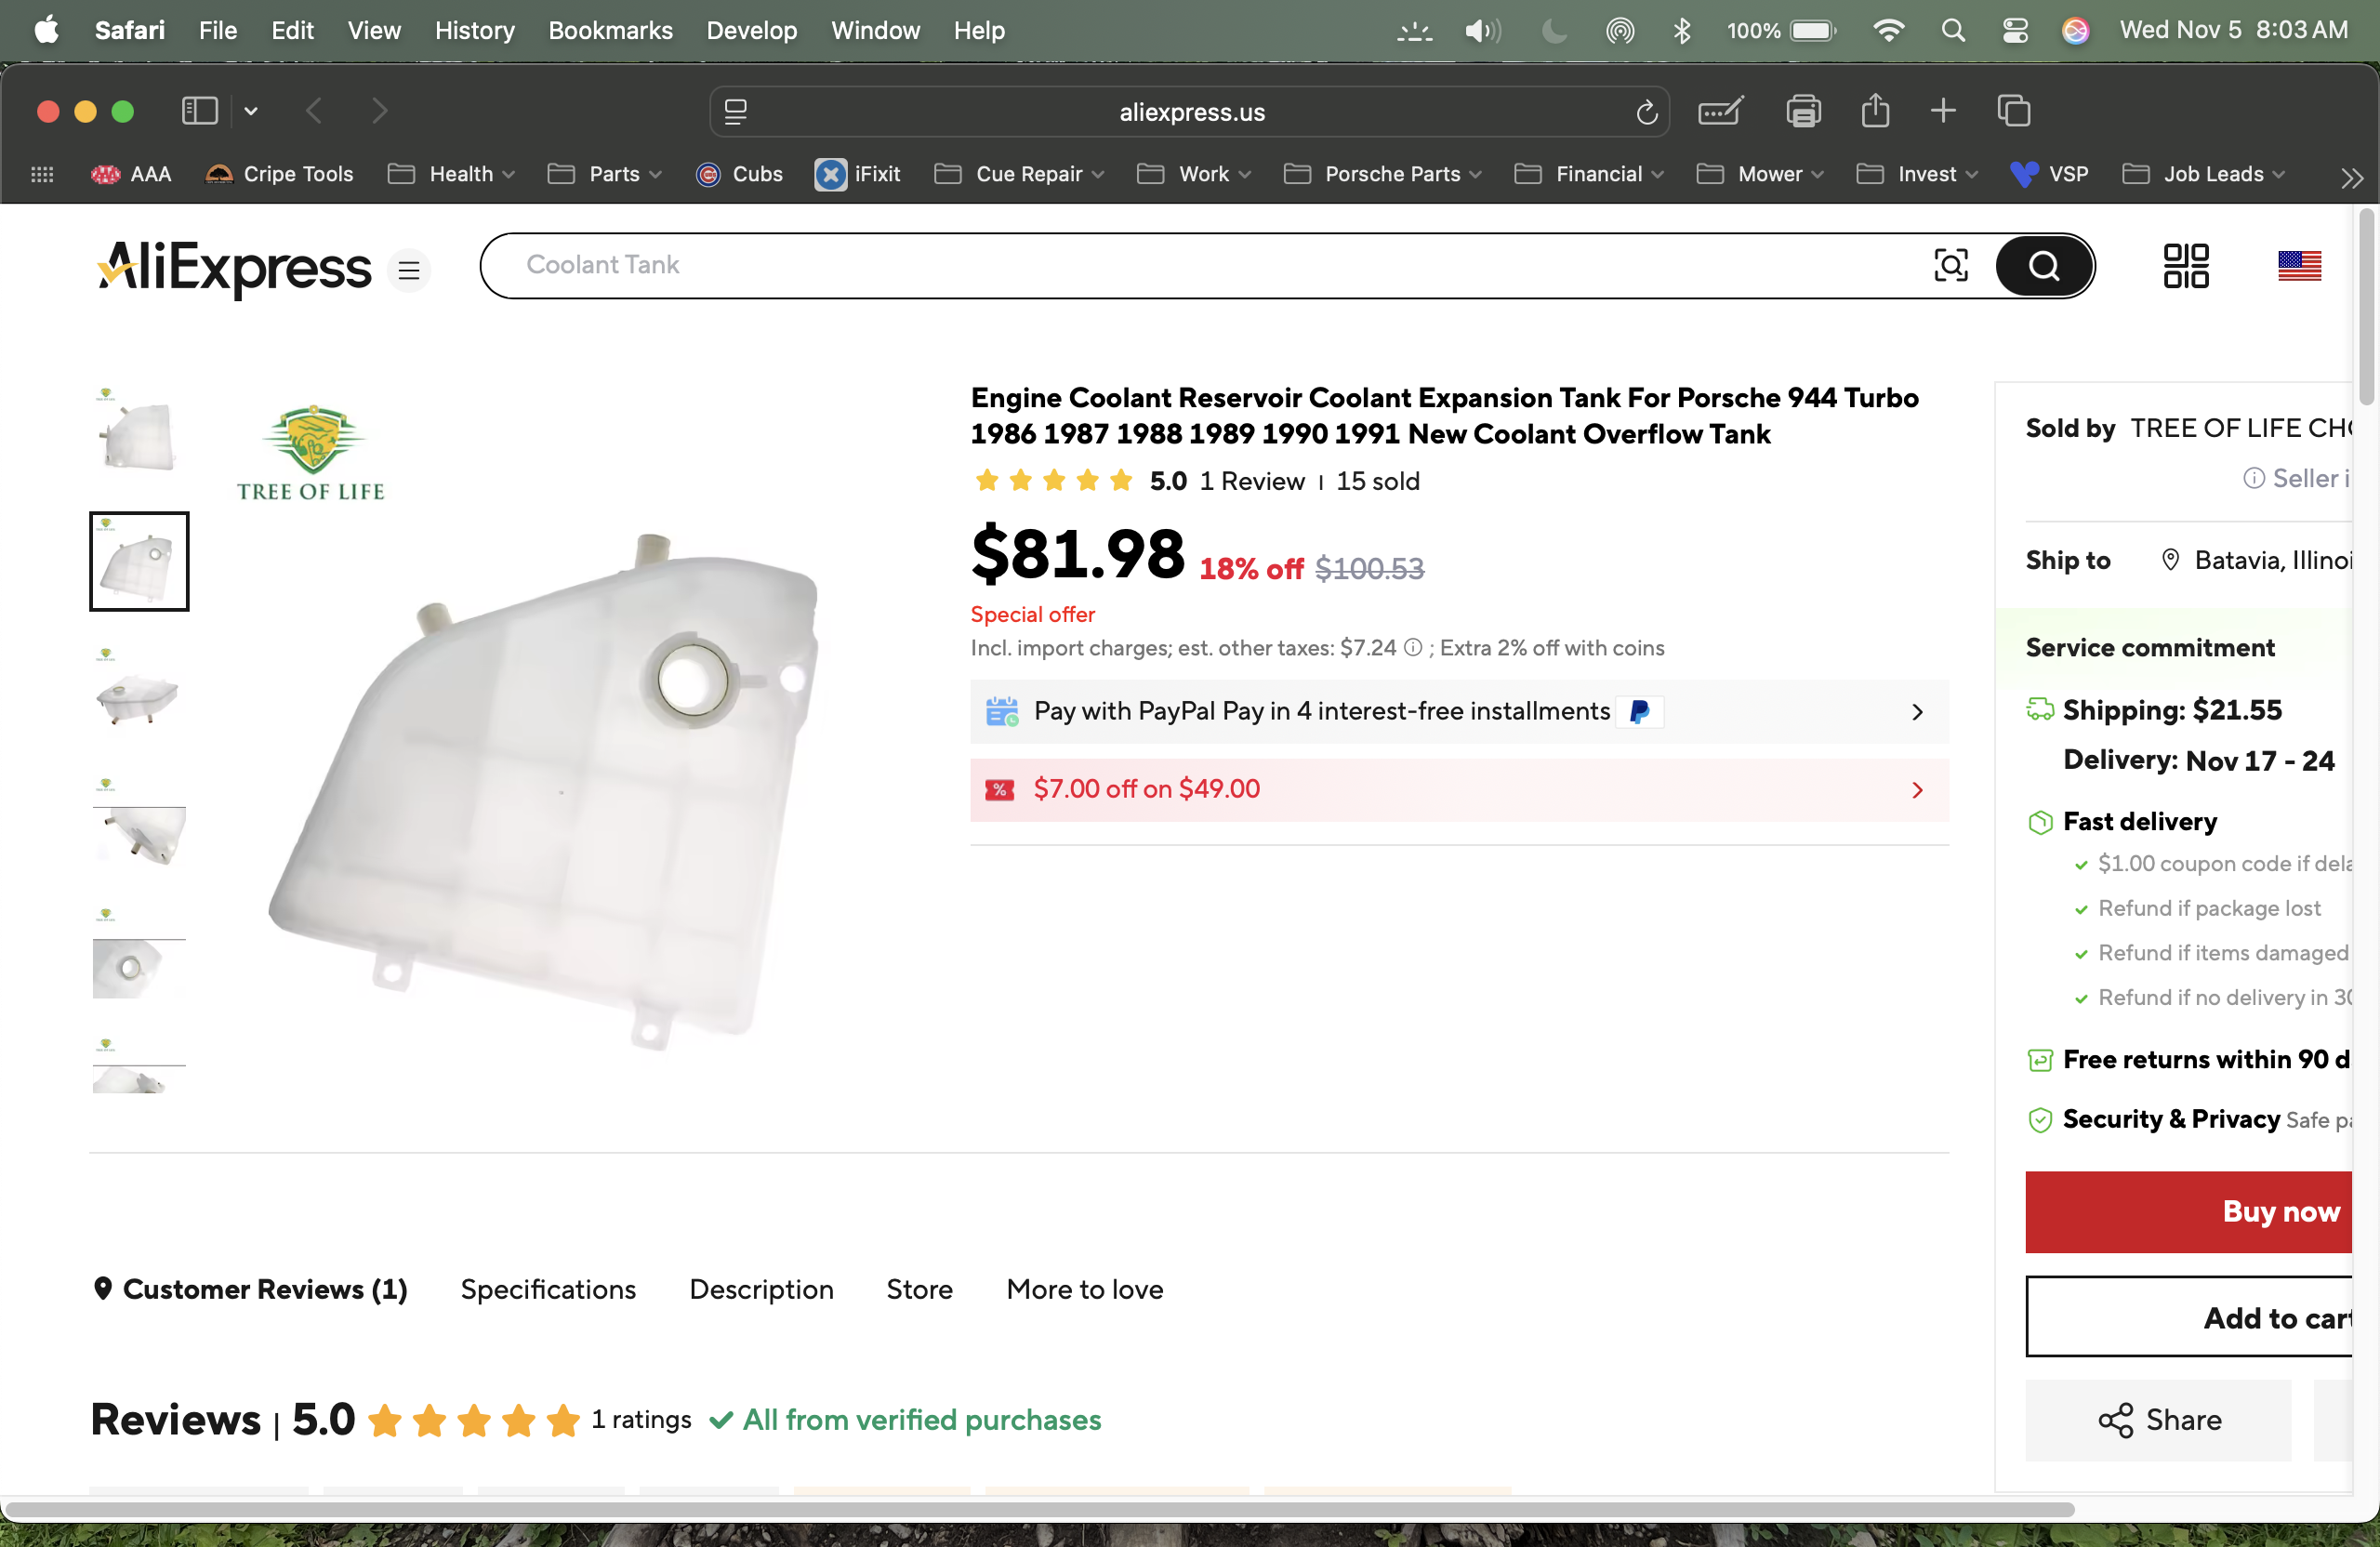Switch to Customer Reviews (1) tab
Viewport: 2380px width, 1547px height.
click(x=249, y=1289)
